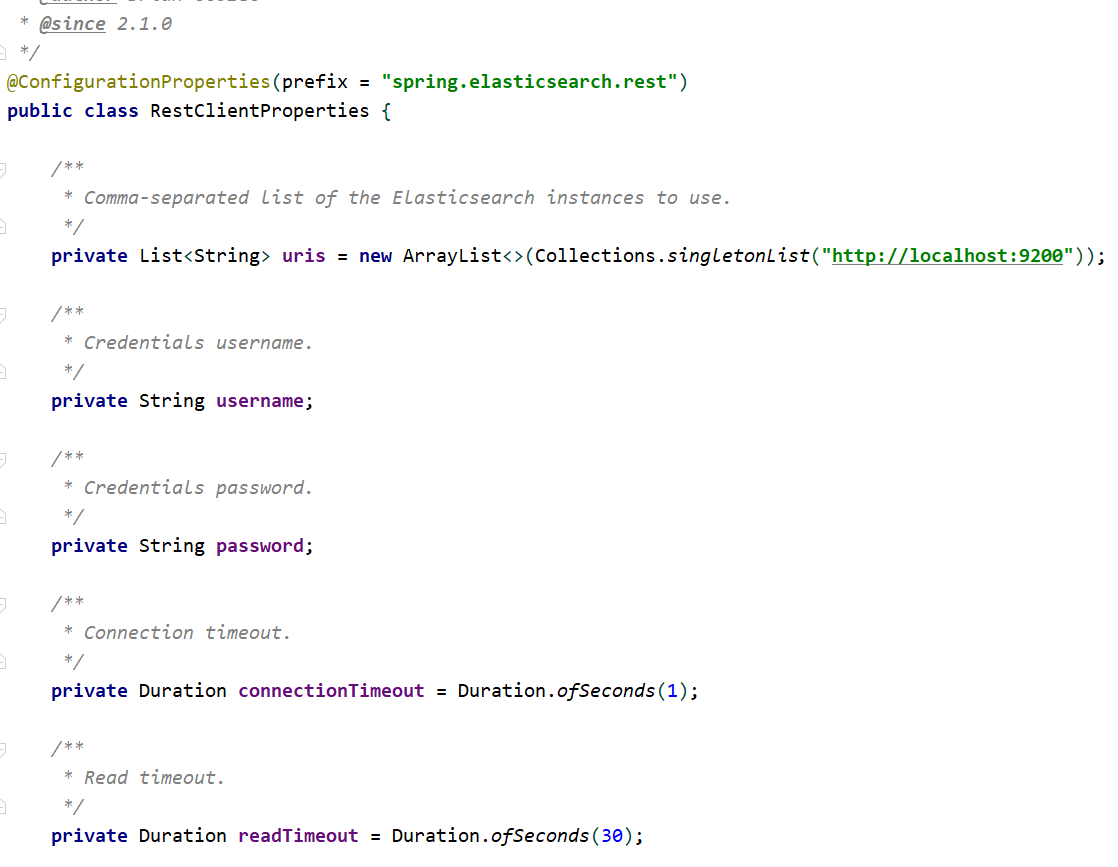
Task: Click the 'Connection timeout.' comment
Action: pos(188,633)
